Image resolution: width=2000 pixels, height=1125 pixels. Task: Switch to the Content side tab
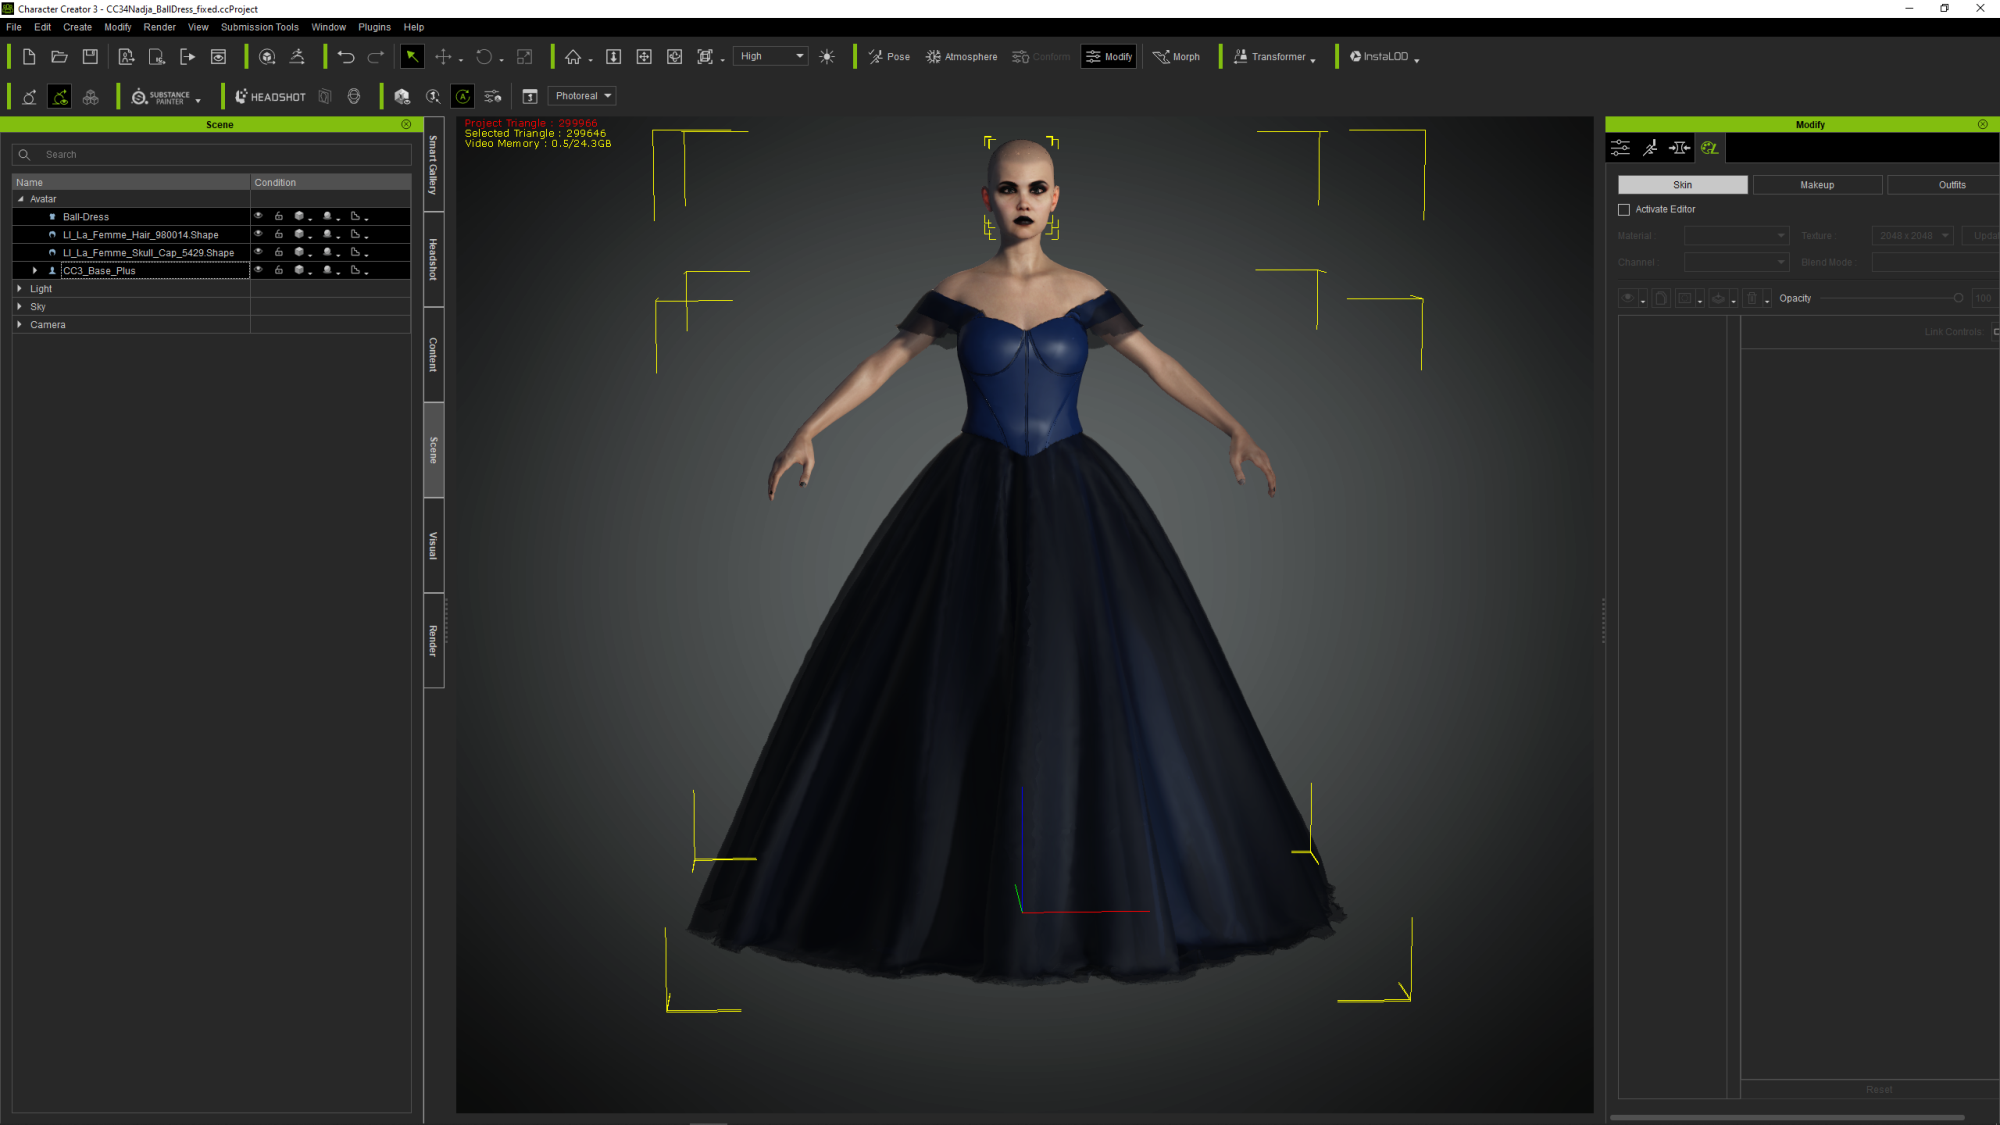coord(434,355)
